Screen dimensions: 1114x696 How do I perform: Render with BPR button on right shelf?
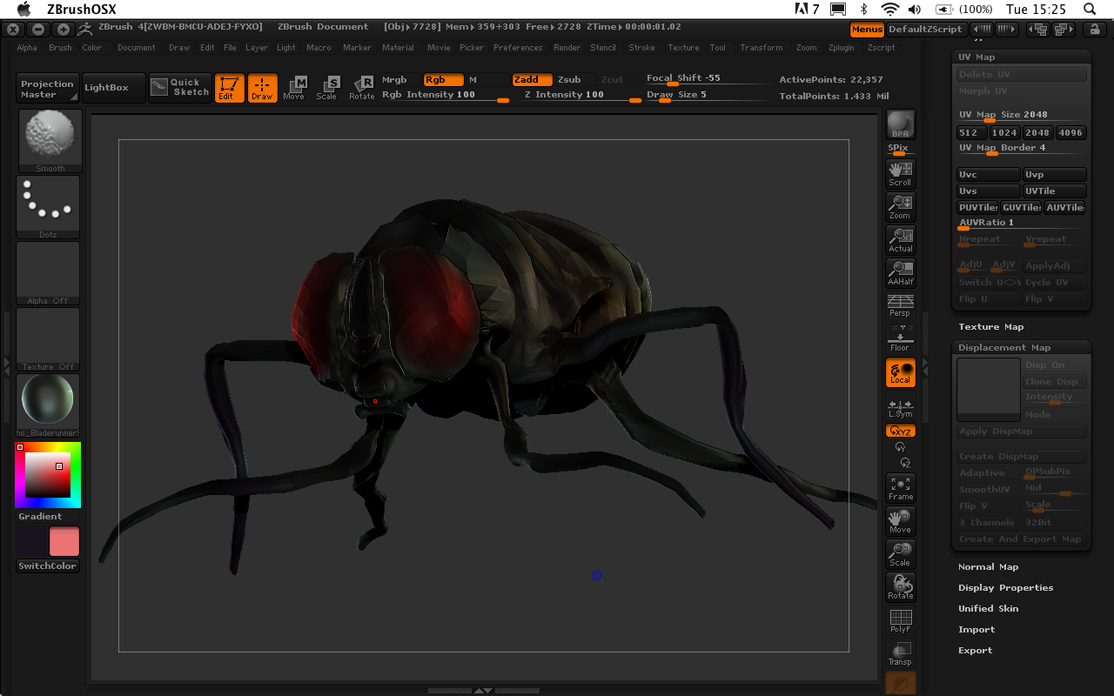coord(899,123)
